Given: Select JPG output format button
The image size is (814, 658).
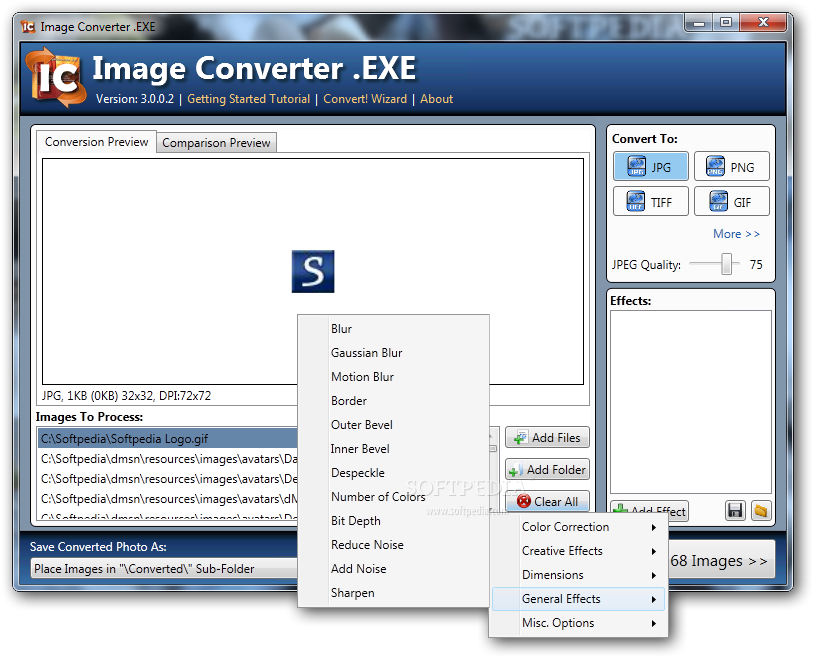Looking at the screenshot, I should (650, 166).
